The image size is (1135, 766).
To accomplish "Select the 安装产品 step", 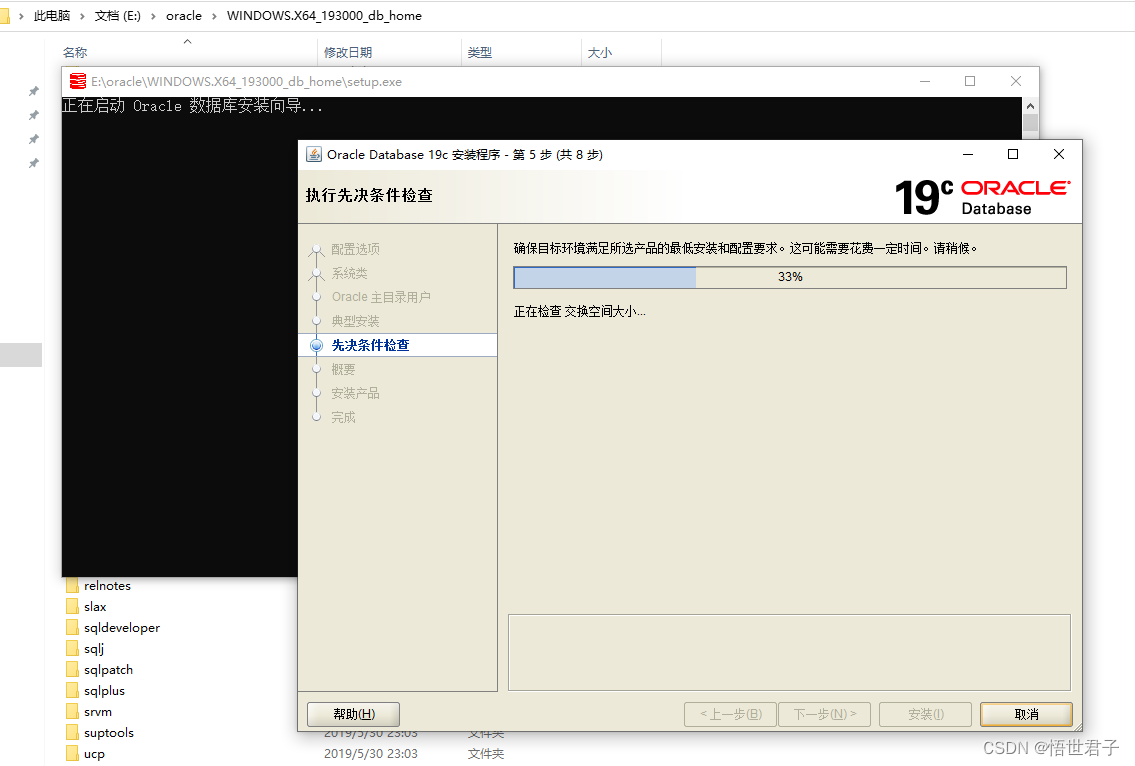I will (355, 393).
